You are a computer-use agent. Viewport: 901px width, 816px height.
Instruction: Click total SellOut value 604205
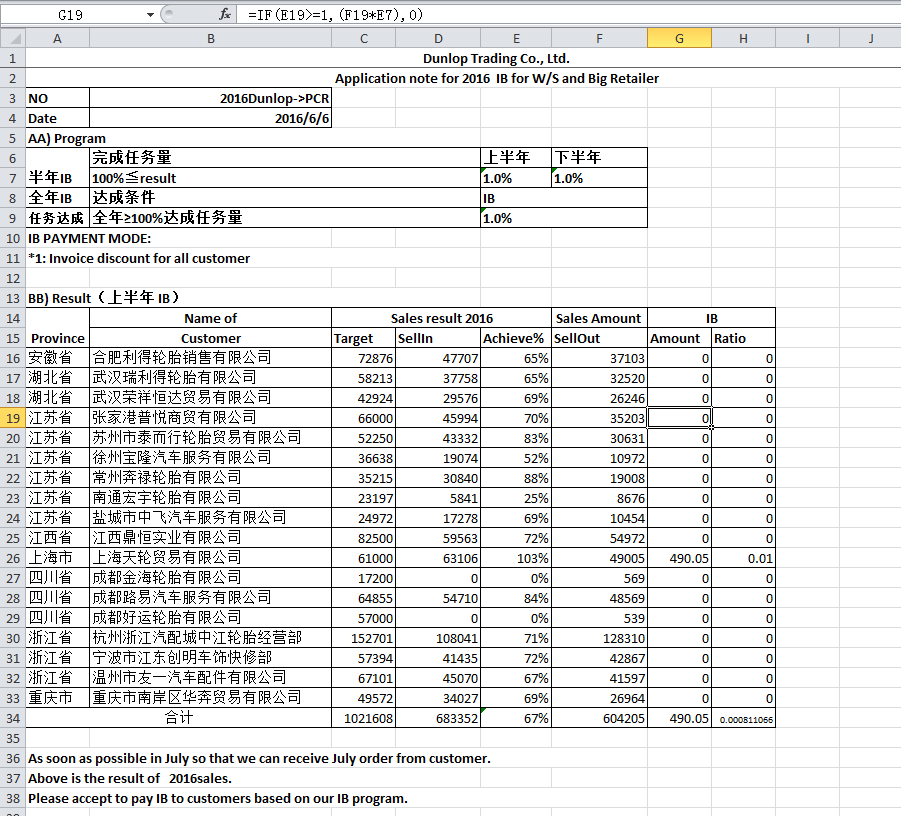tap(599, 718)
